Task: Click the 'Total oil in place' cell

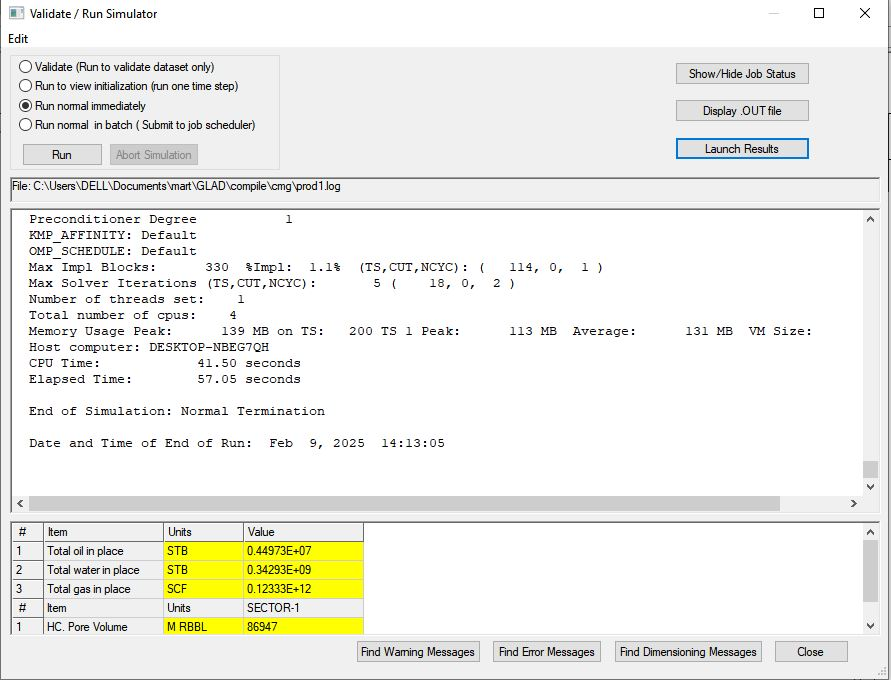Action: (103, 551)
